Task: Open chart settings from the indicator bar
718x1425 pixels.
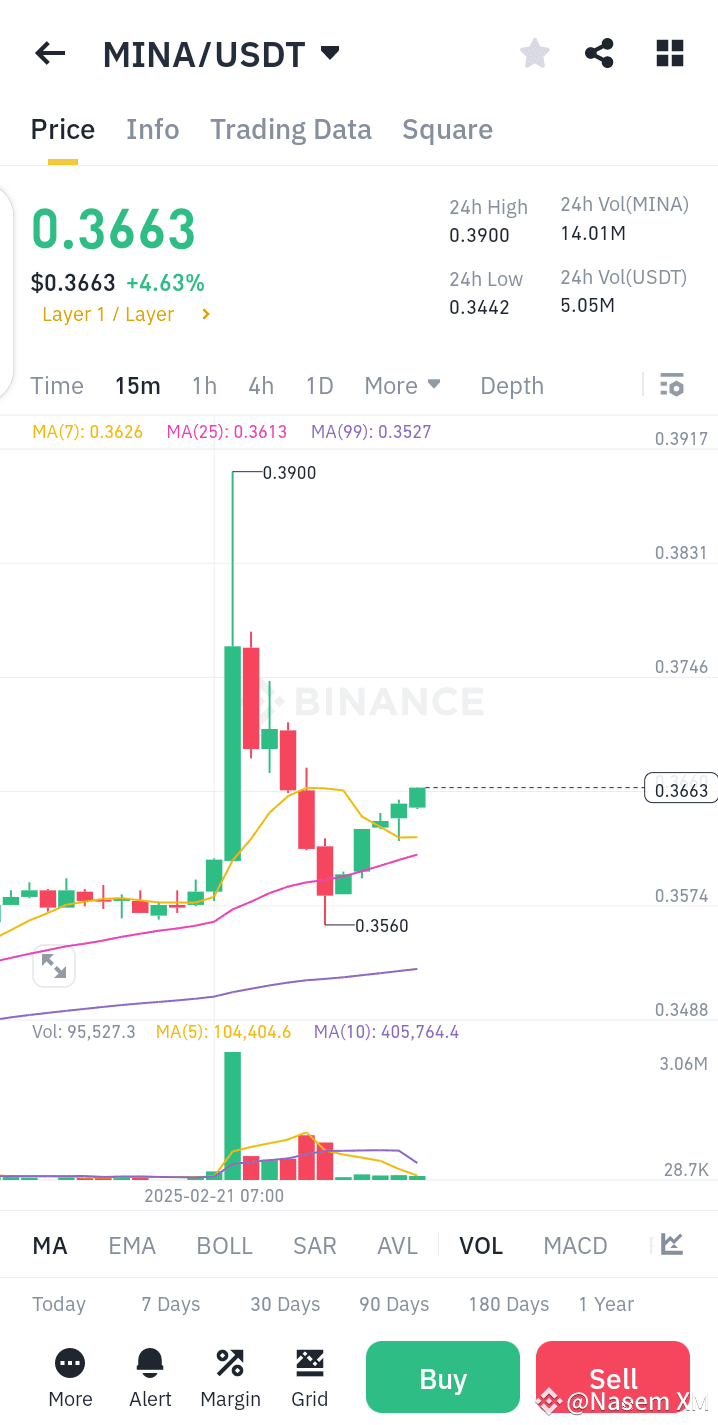Action: click(671, 385)
